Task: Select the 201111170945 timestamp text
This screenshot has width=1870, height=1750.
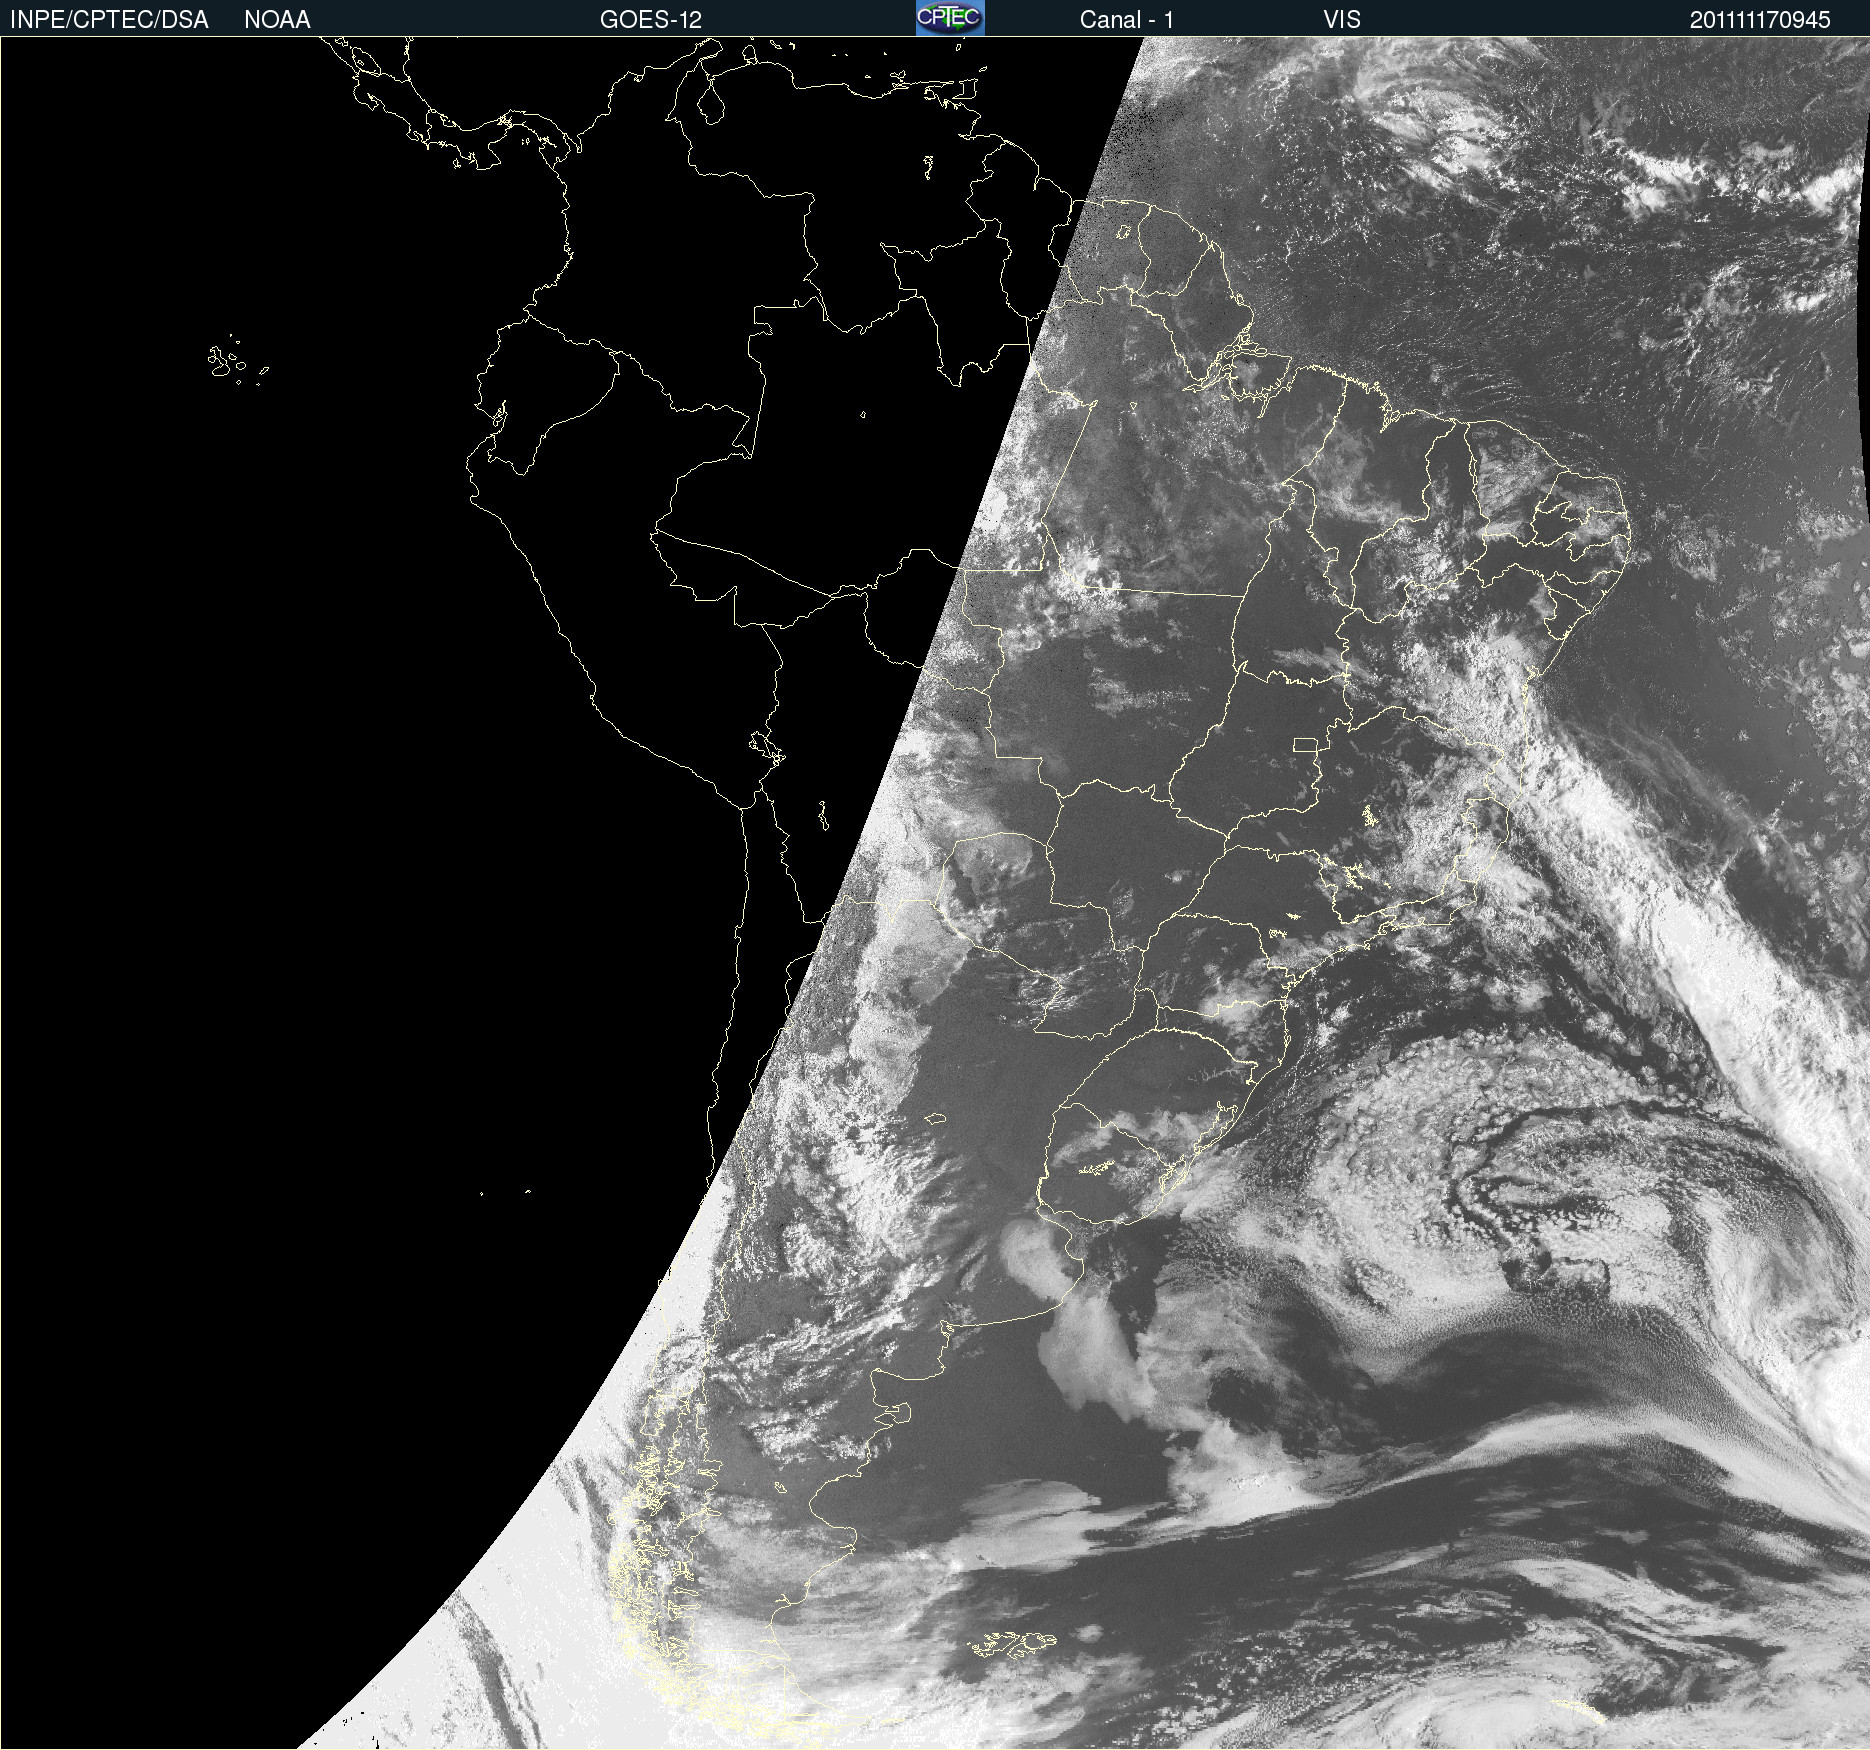Action: (1760, 20)
